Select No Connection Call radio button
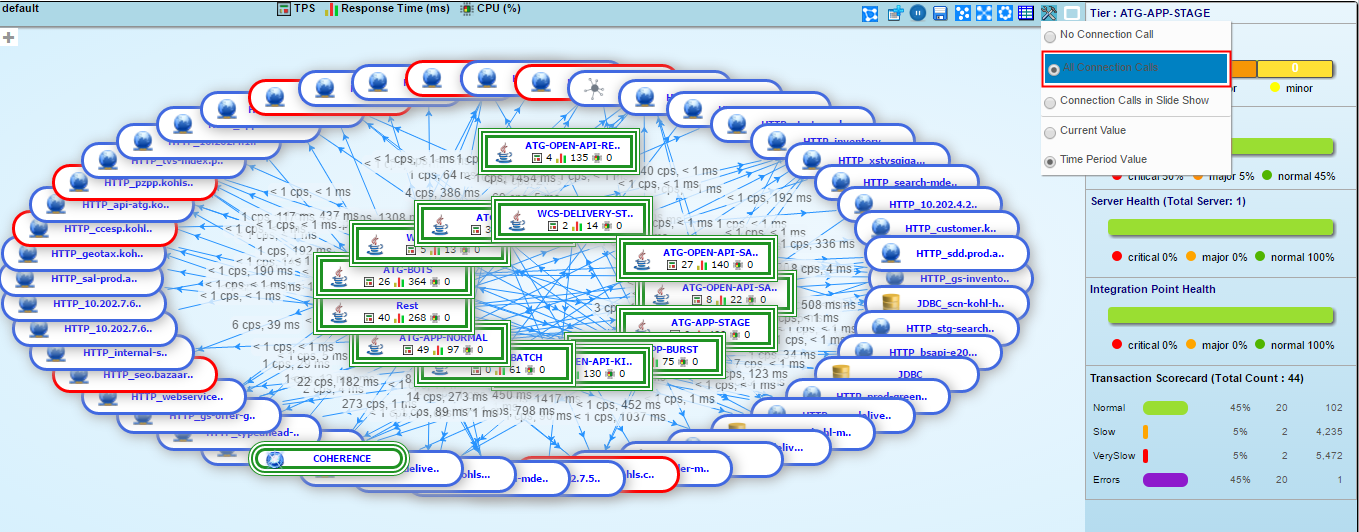 point(1050,35)
